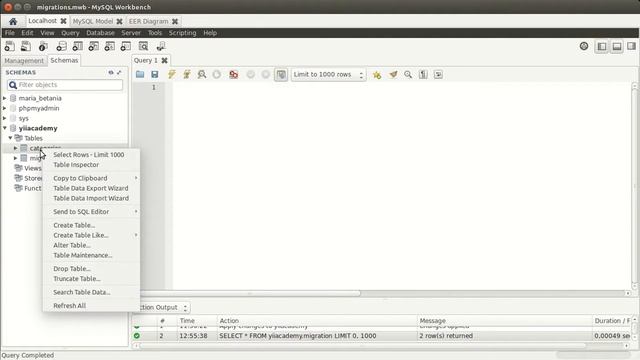Choose Truncate Table... option
The height and width of the screenshot is (360, 640).
pos(91,279)
